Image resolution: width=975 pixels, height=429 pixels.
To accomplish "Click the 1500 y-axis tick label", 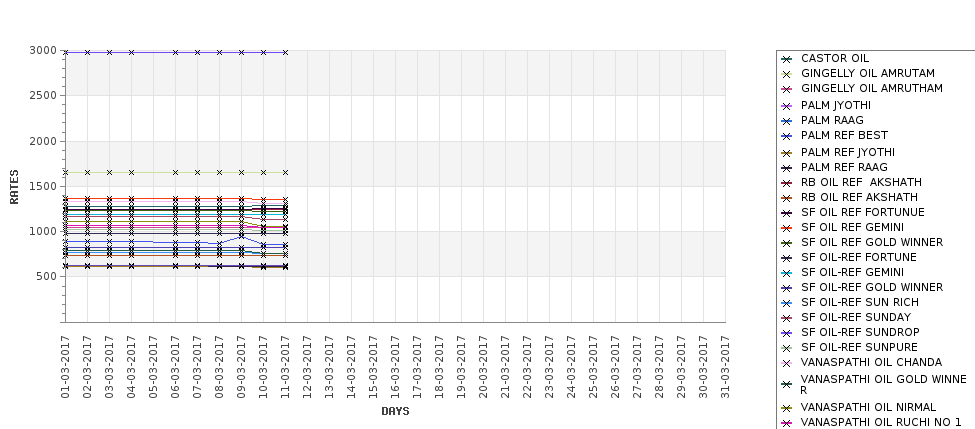I will click(x=43, y=187).
